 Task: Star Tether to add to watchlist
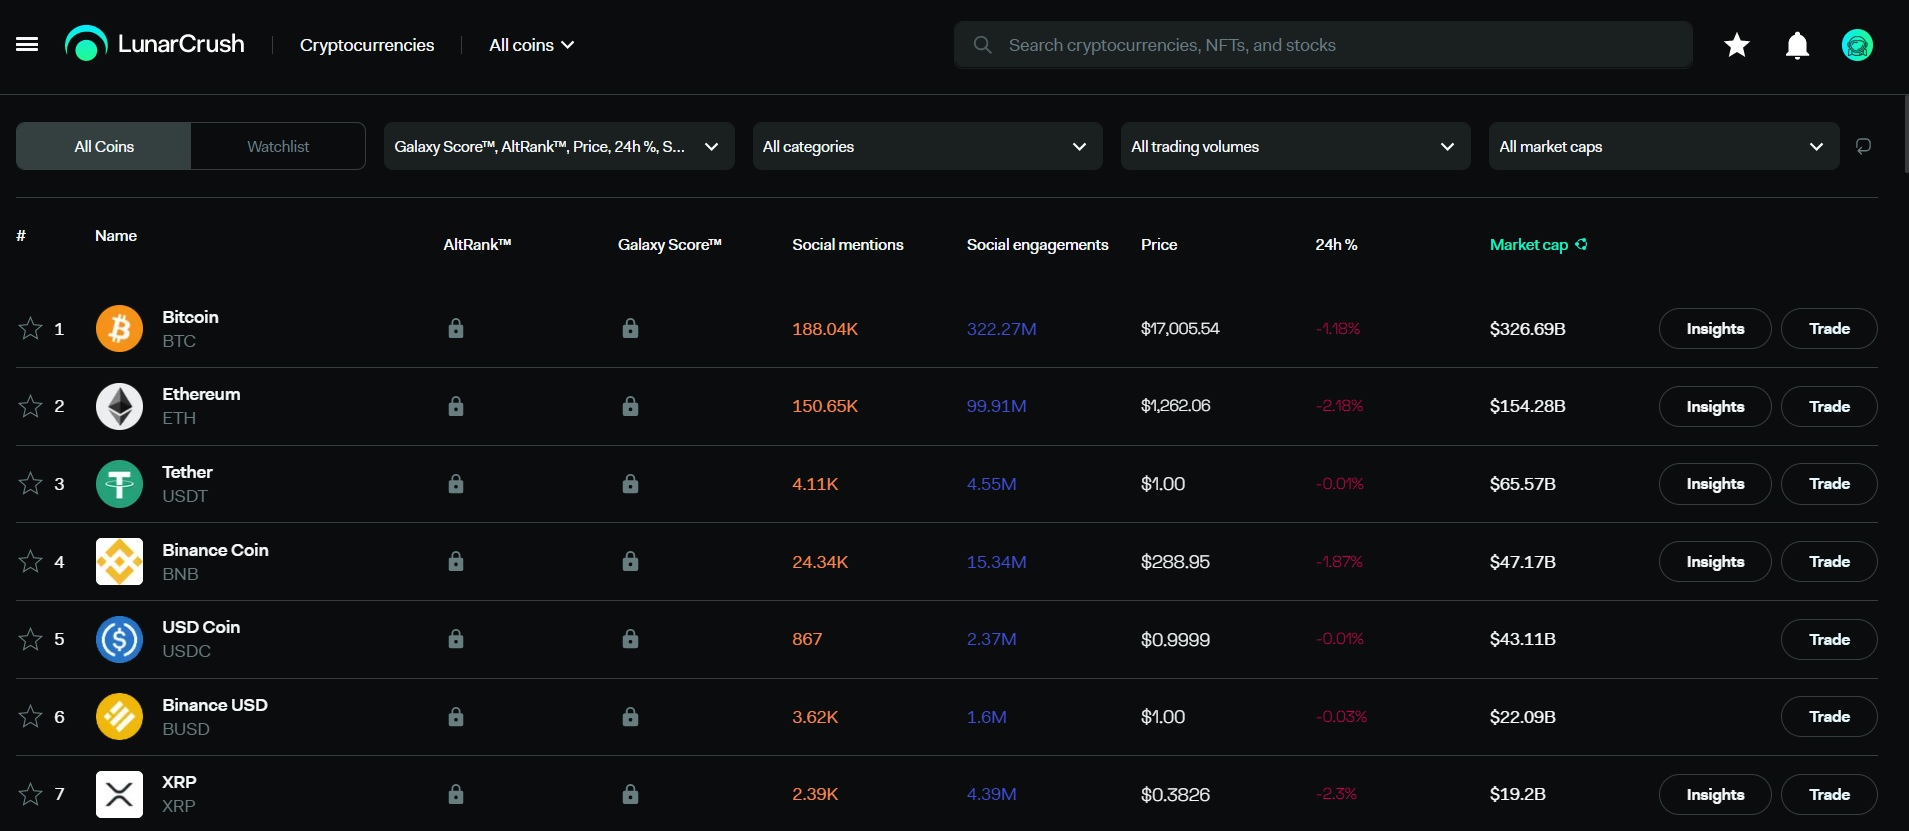[31, 484]
